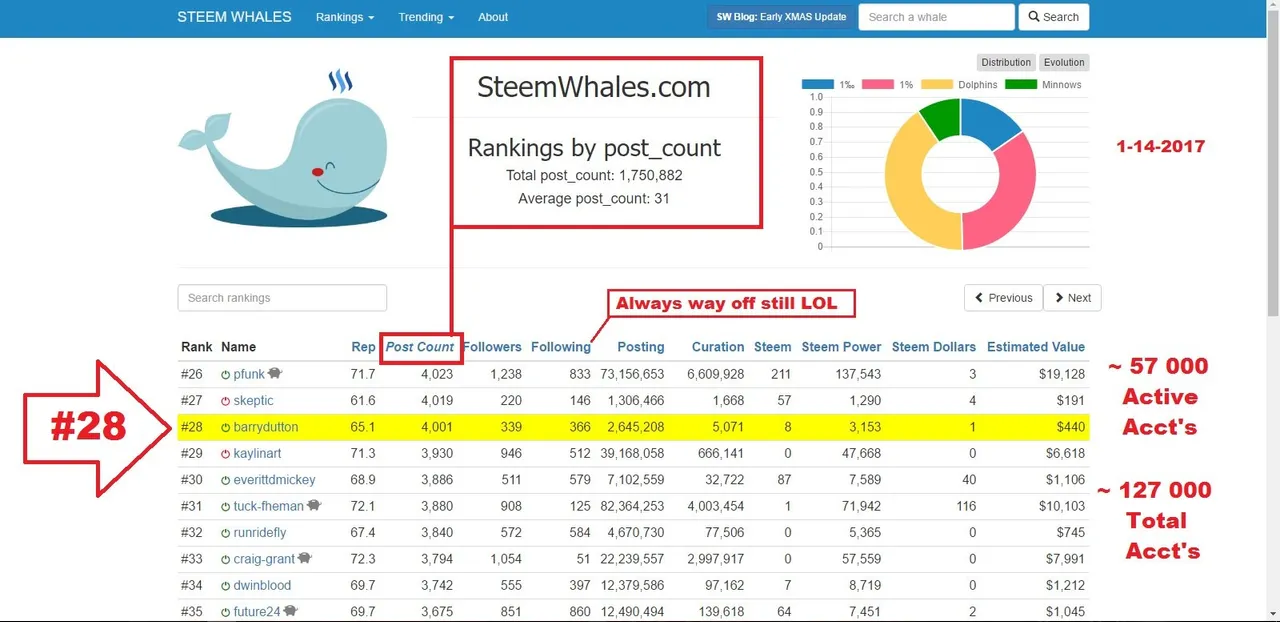The height and width of the screenshot is (622, 1280).
Task: Open pfunk's profile link
Action: [249, 375]
